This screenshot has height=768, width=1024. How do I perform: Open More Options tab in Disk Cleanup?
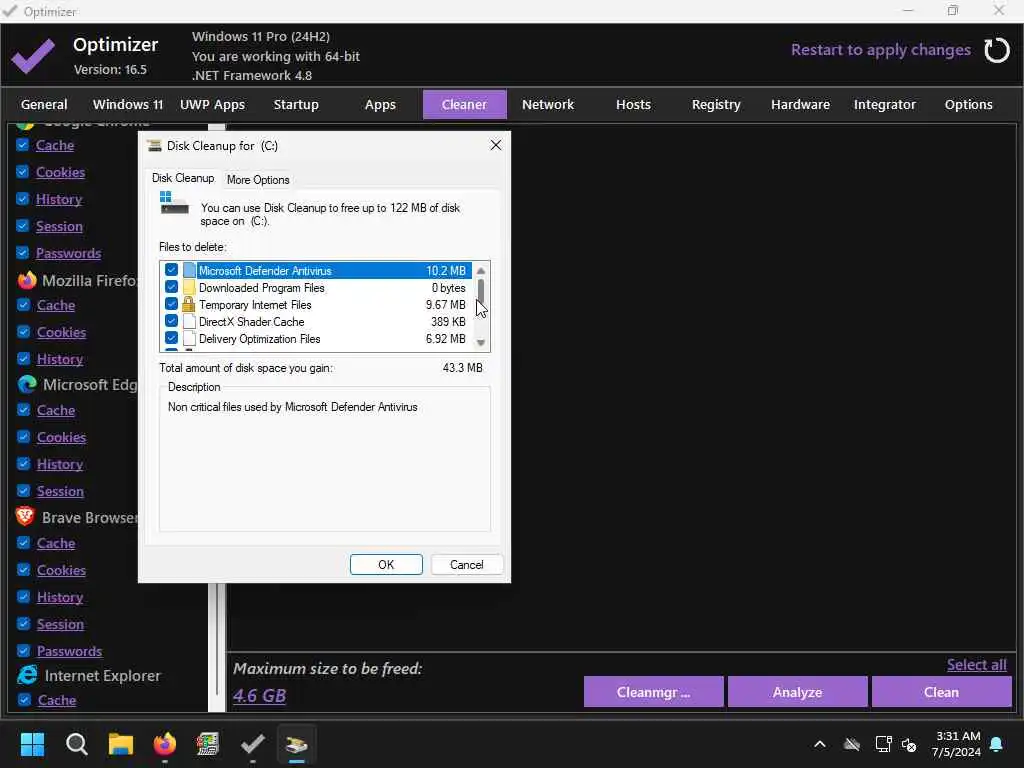(x=258, y=180)
